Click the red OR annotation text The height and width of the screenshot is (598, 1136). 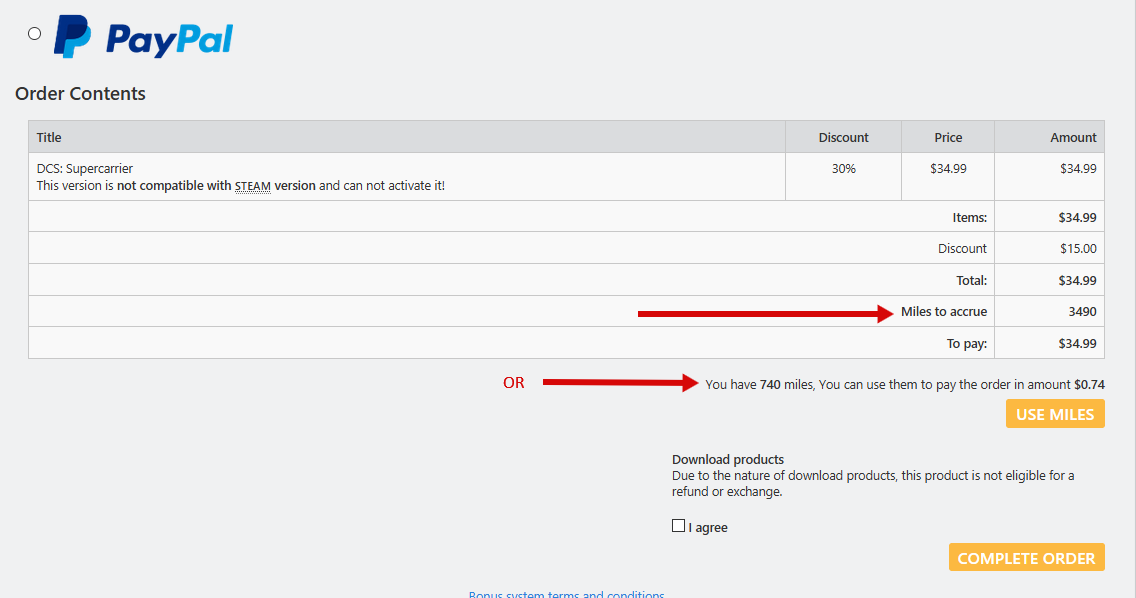pyautogui.click(x=513, y=383)
